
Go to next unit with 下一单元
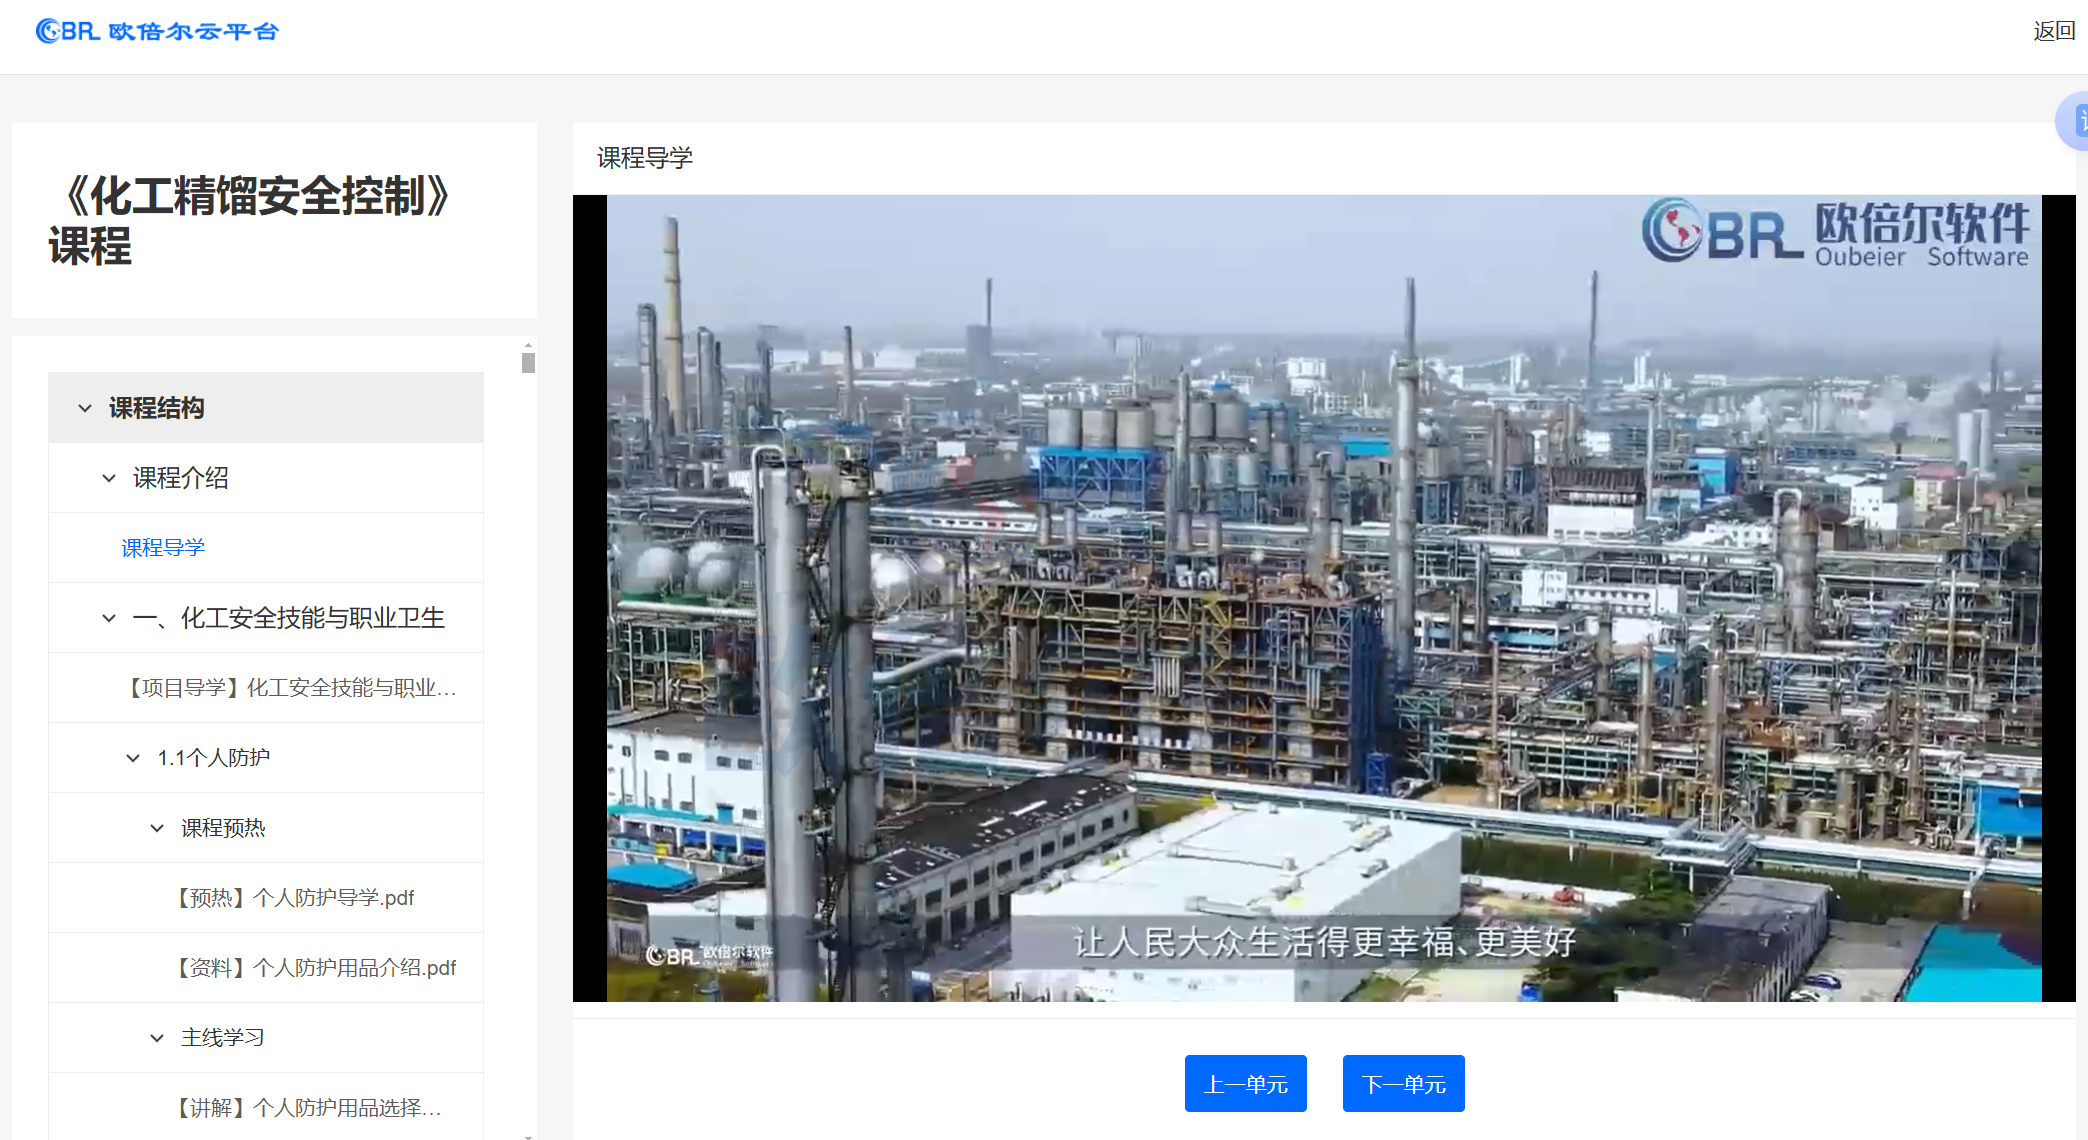coord(1403,1084)
